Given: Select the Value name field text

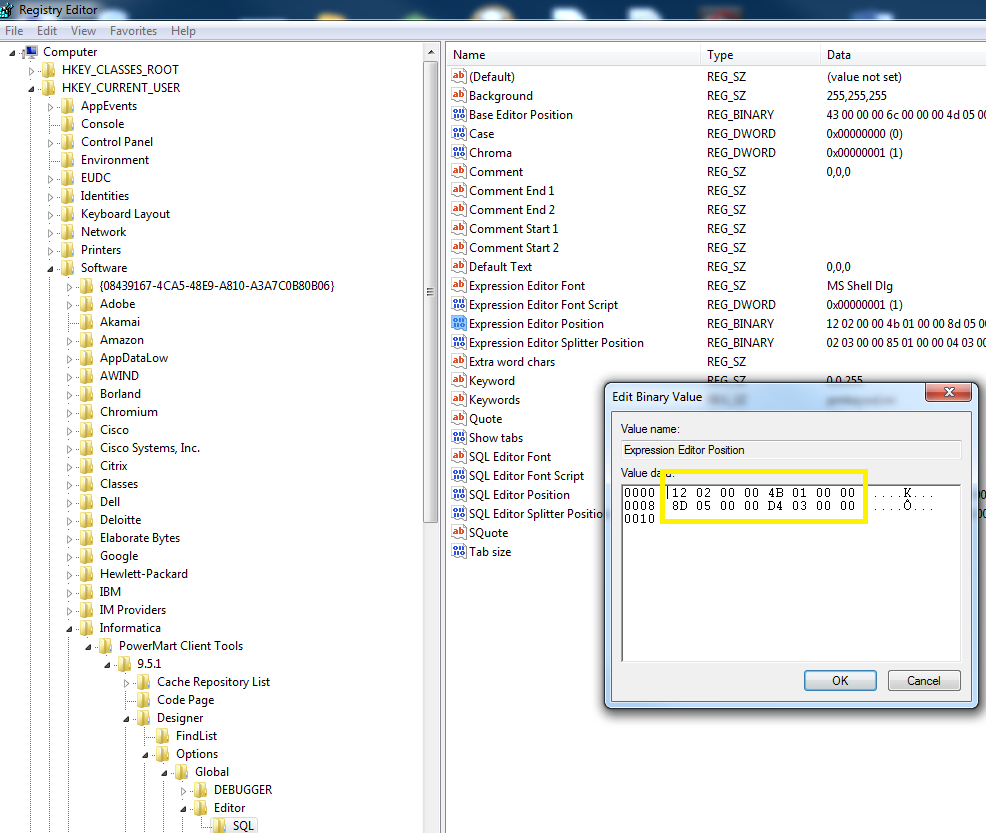Looking at the screenshot, I should [790, 448].
